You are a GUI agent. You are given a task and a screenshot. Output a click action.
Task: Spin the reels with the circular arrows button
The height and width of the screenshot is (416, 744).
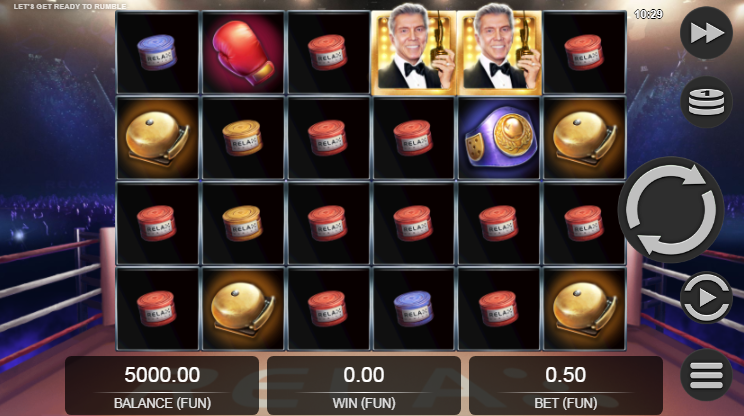671,210
